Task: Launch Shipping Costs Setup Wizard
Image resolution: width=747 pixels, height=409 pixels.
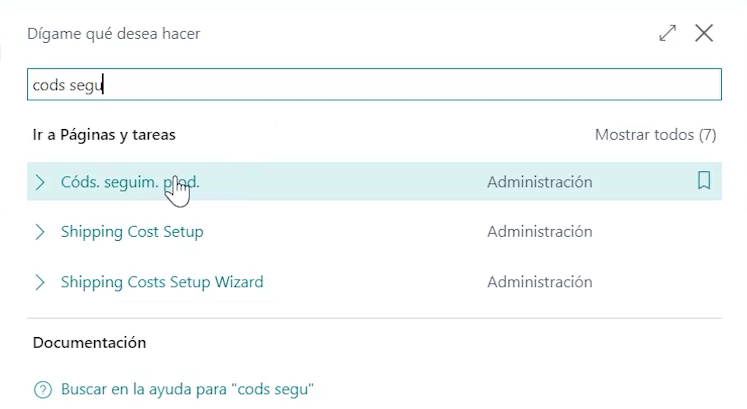Action: pyautogui.click(x=162, y=282)
